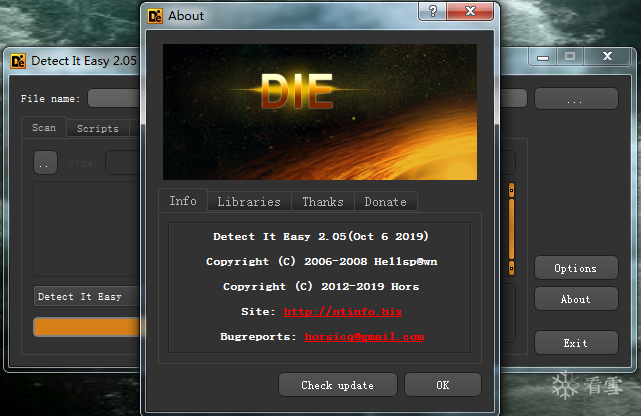The width and height of the screenshot is (641, 416).
Task: Open the Scripts tab in main window
Action: [98, 128]
